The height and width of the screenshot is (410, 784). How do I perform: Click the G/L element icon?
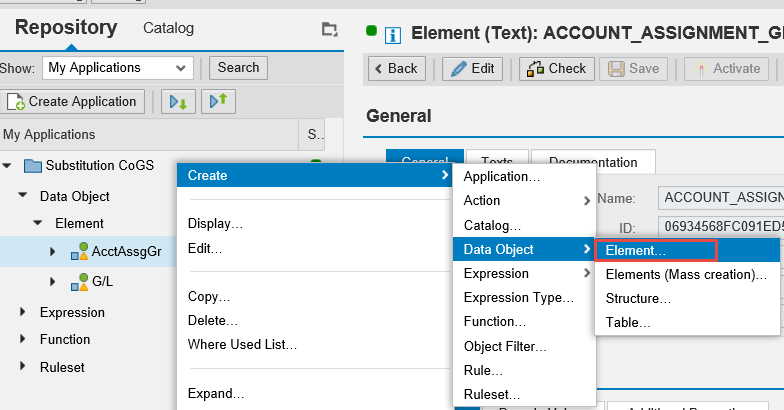pyautogui.click(x=79, y=282)
